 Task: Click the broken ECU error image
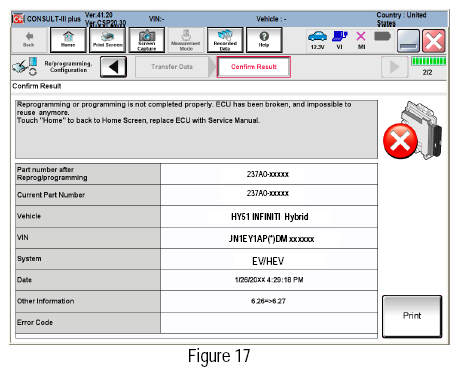[x=413, y=130]
